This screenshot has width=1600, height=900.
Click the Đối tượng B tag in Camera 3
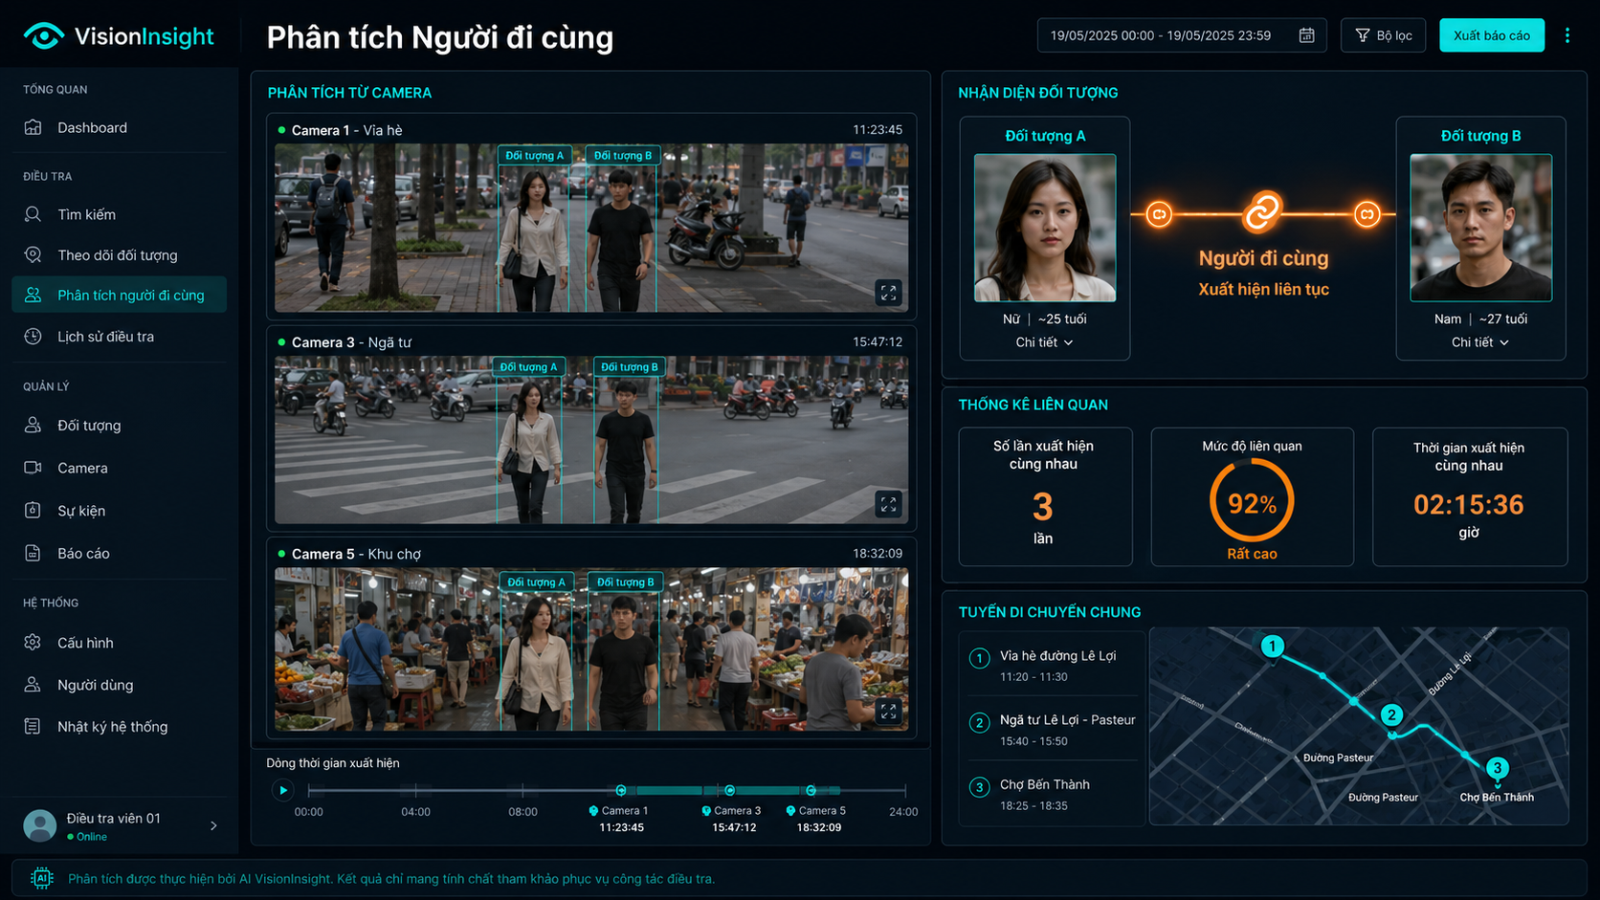[x=630, y=367]
